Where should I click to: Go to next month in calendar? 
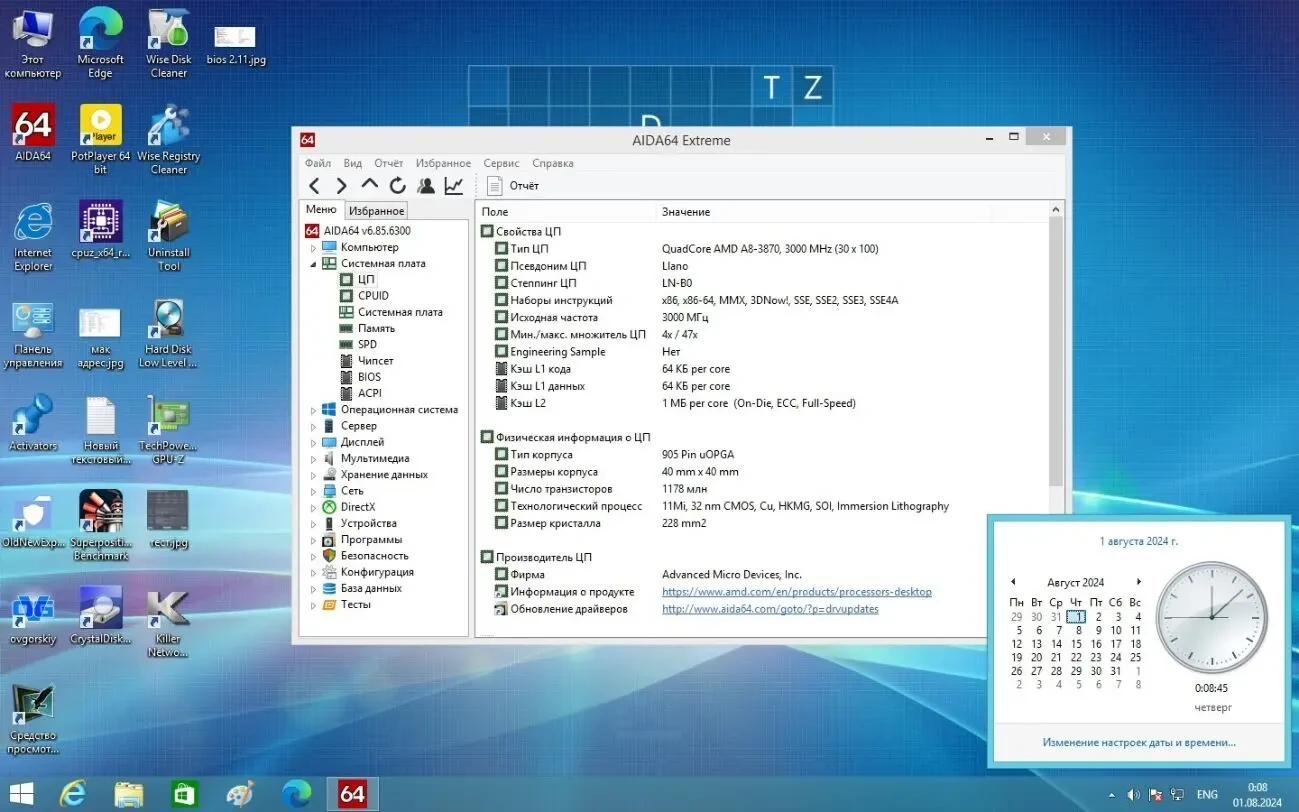point(1138,582)
